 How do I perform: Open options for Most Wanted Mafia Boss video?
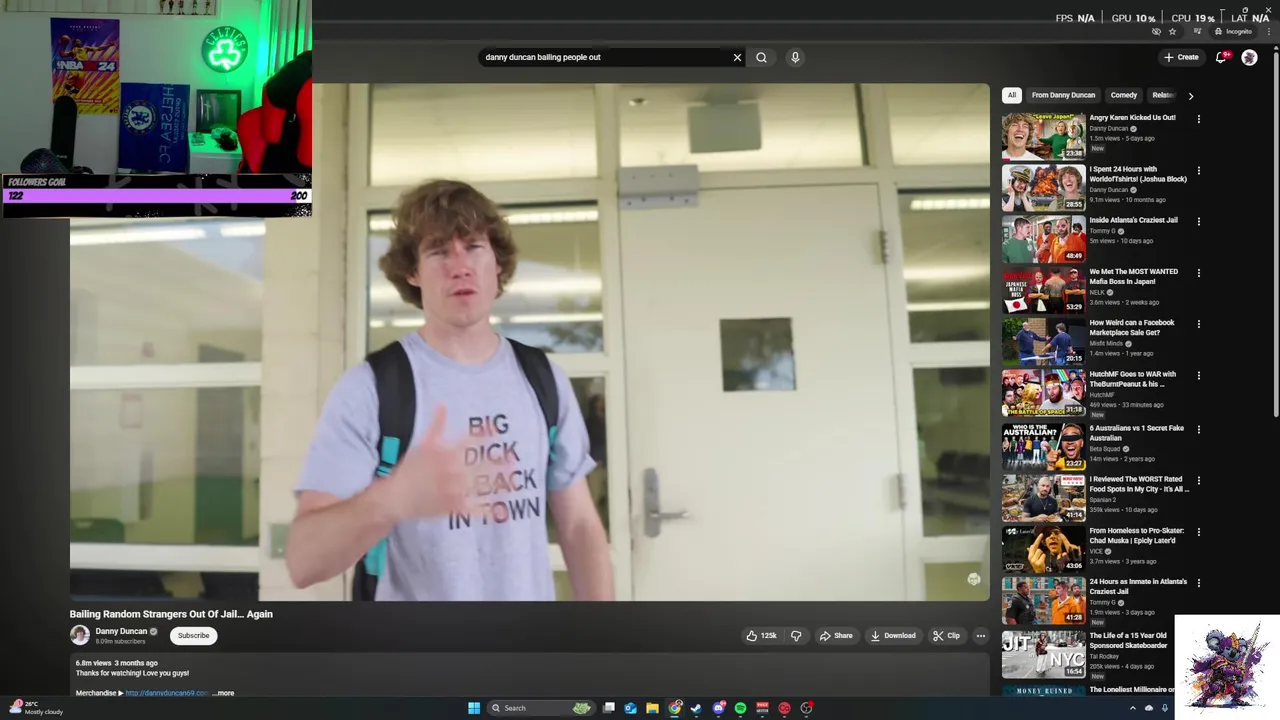(1198, 273)
